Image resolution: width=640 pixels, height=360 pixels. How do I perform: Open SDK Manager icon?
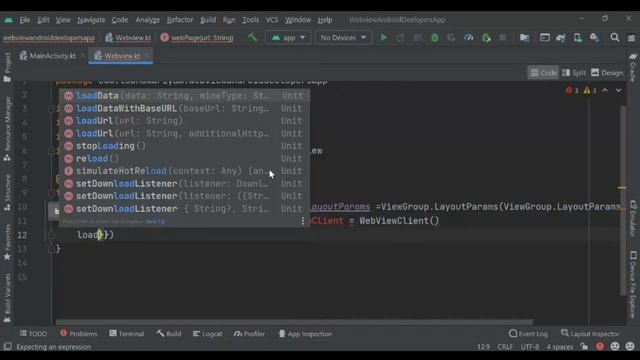[594, 38]
